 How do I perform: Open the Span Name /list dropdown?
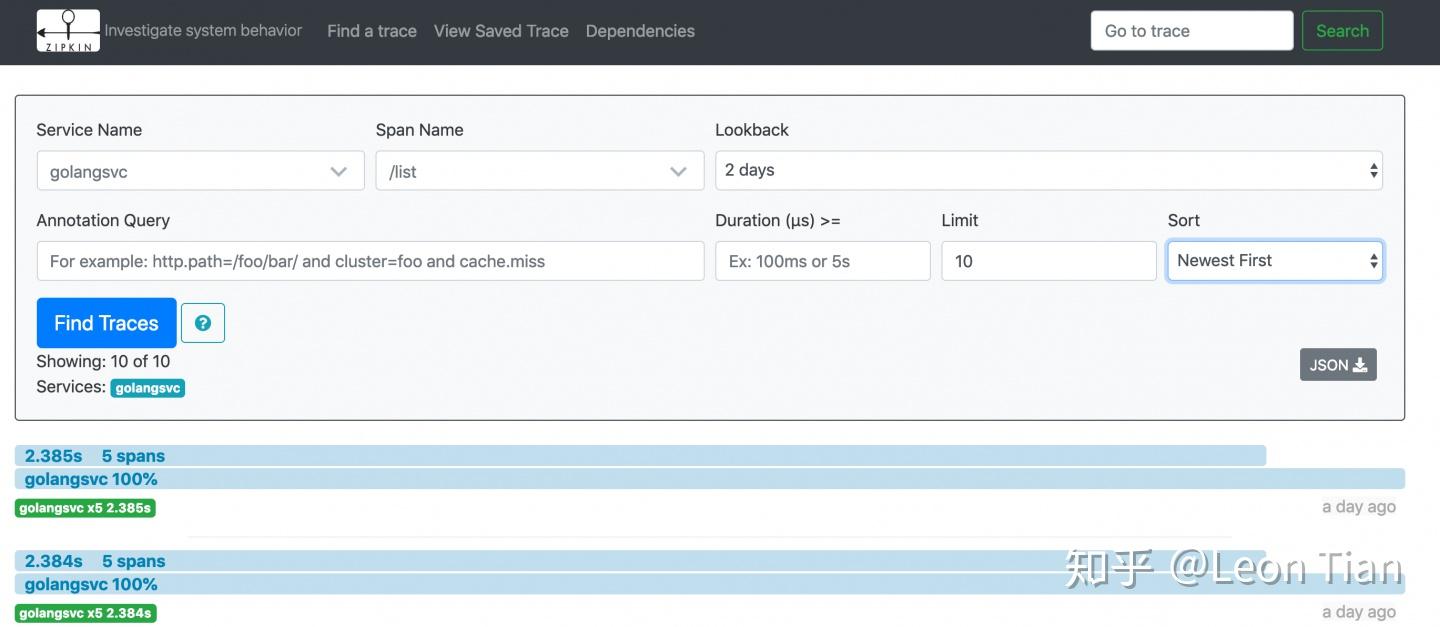(539, 171)
